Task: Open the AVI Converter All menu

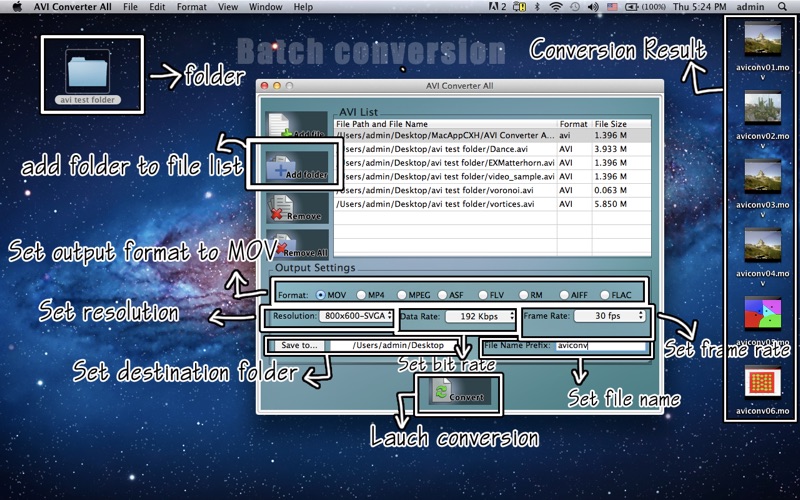Action: coord(72,7)
